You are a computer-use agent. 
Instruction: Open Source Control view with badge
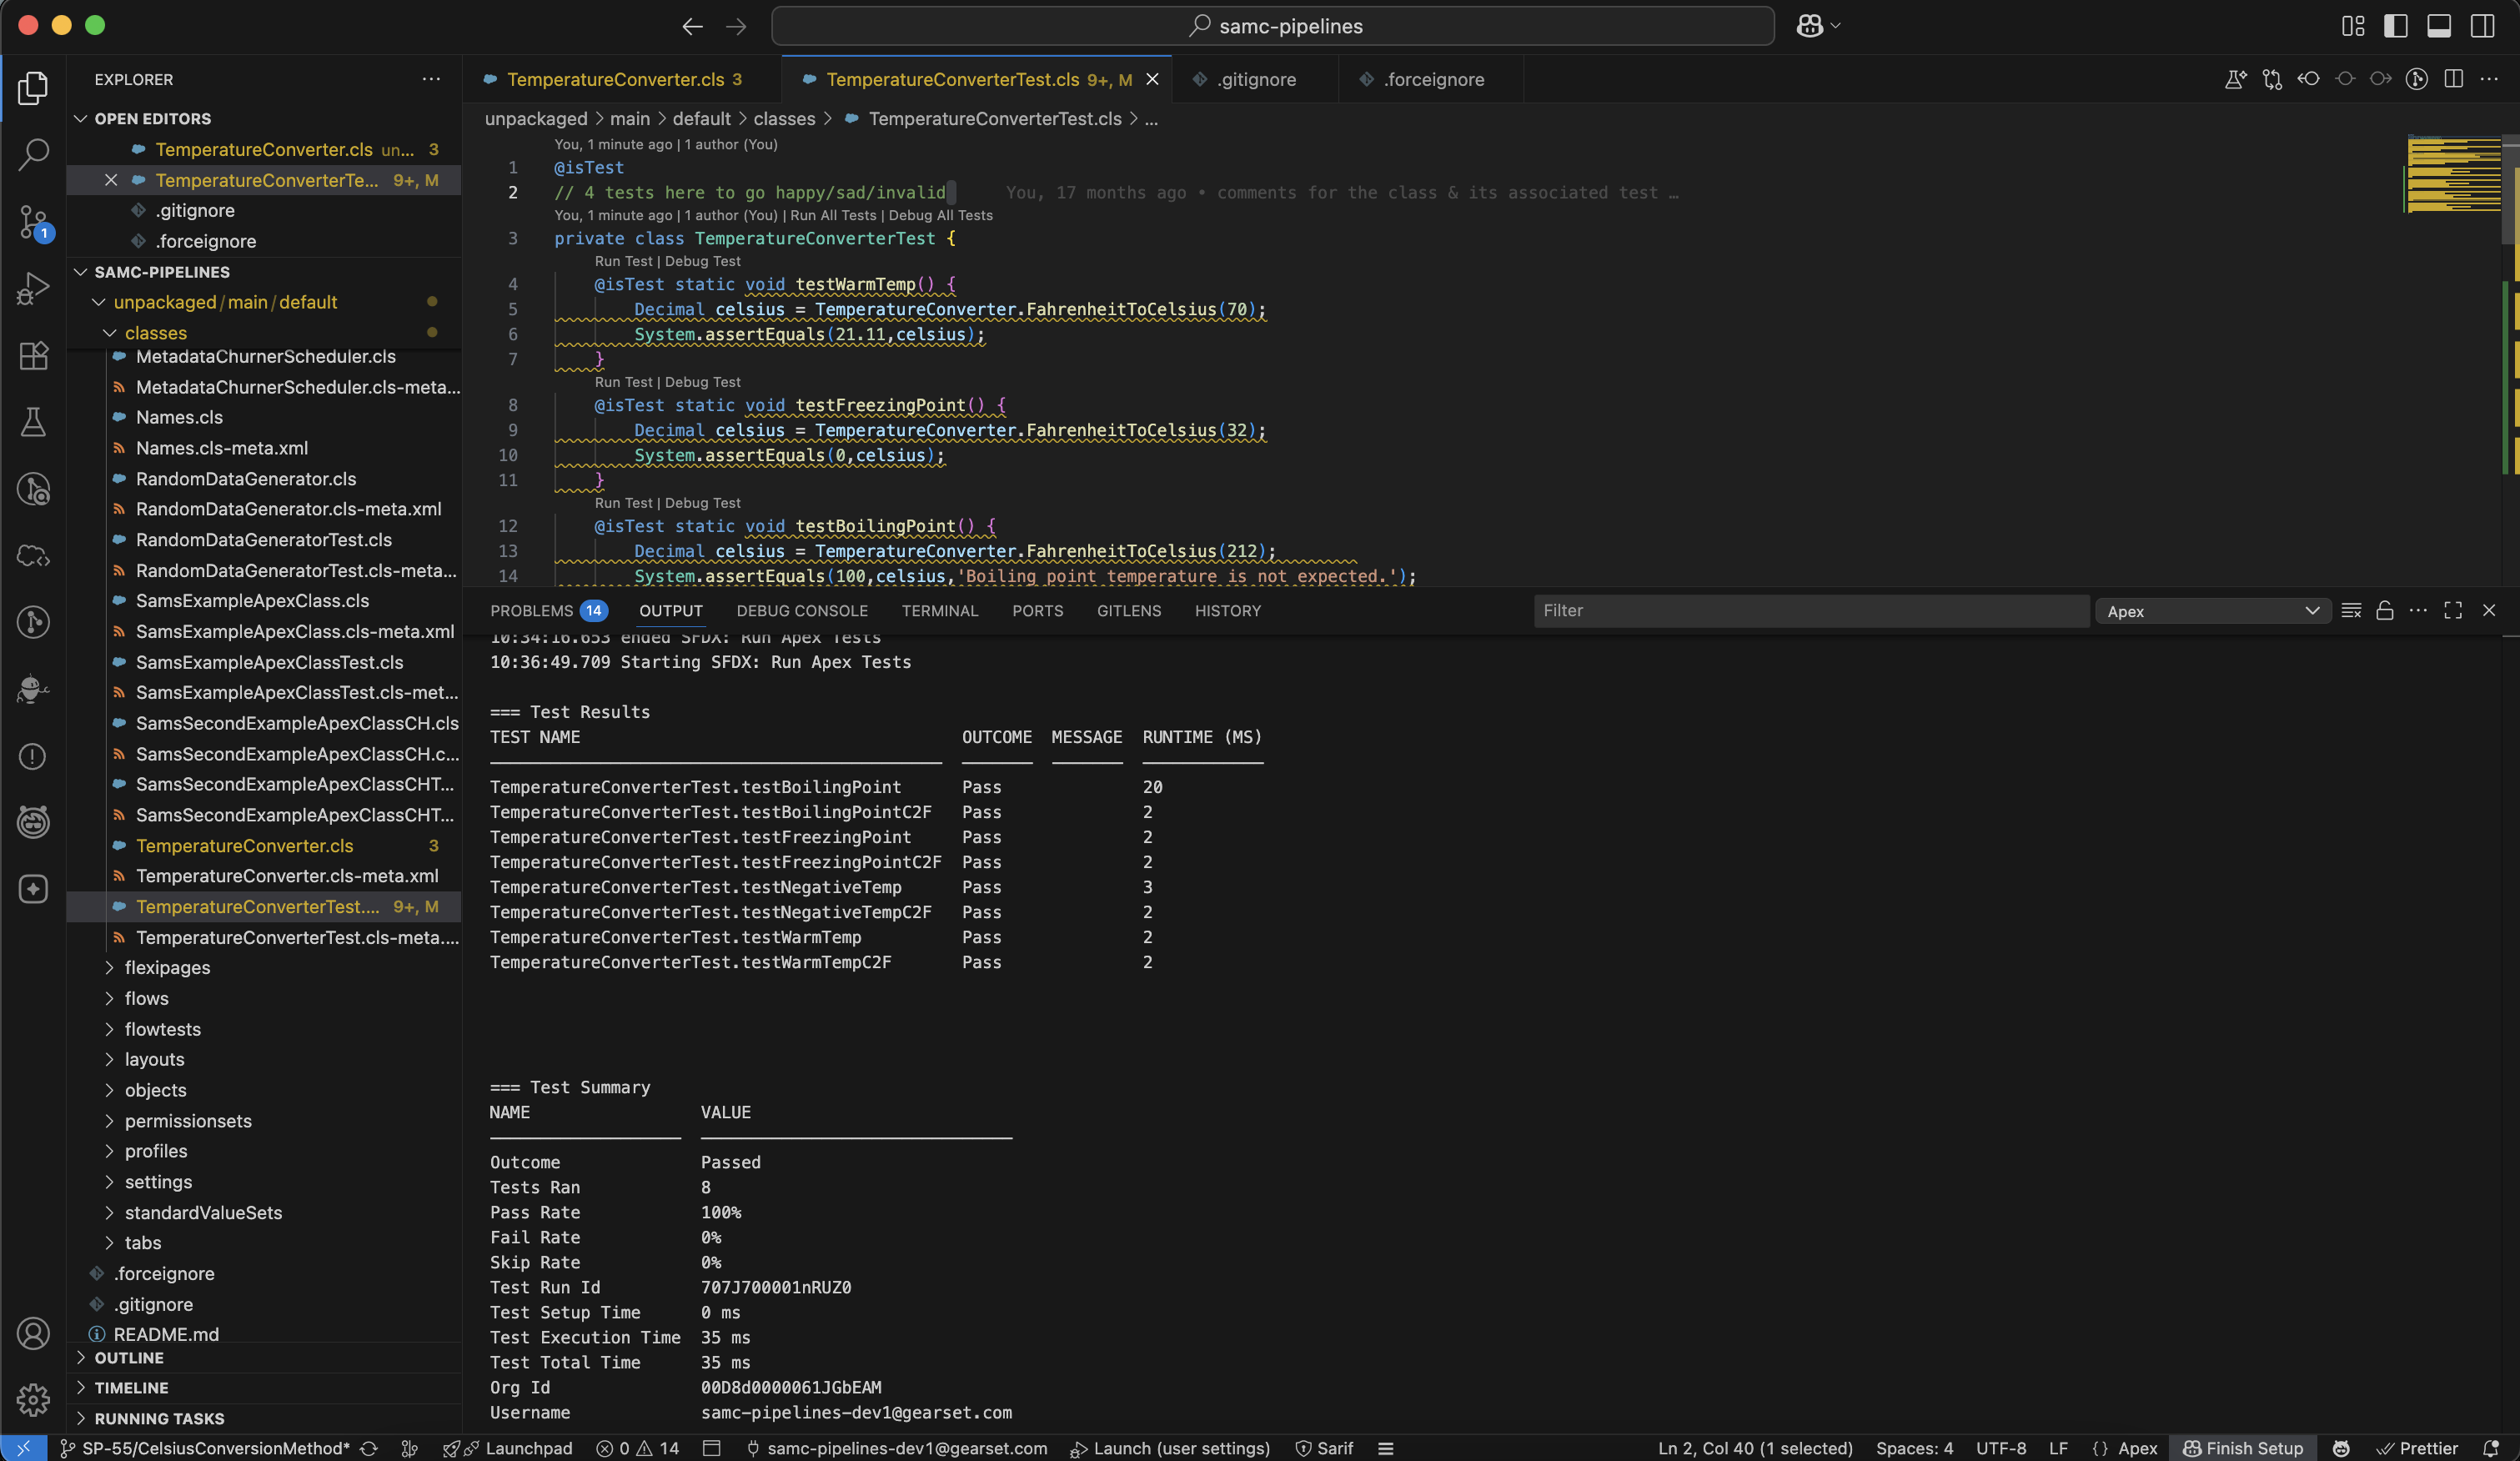pos(33,222)
